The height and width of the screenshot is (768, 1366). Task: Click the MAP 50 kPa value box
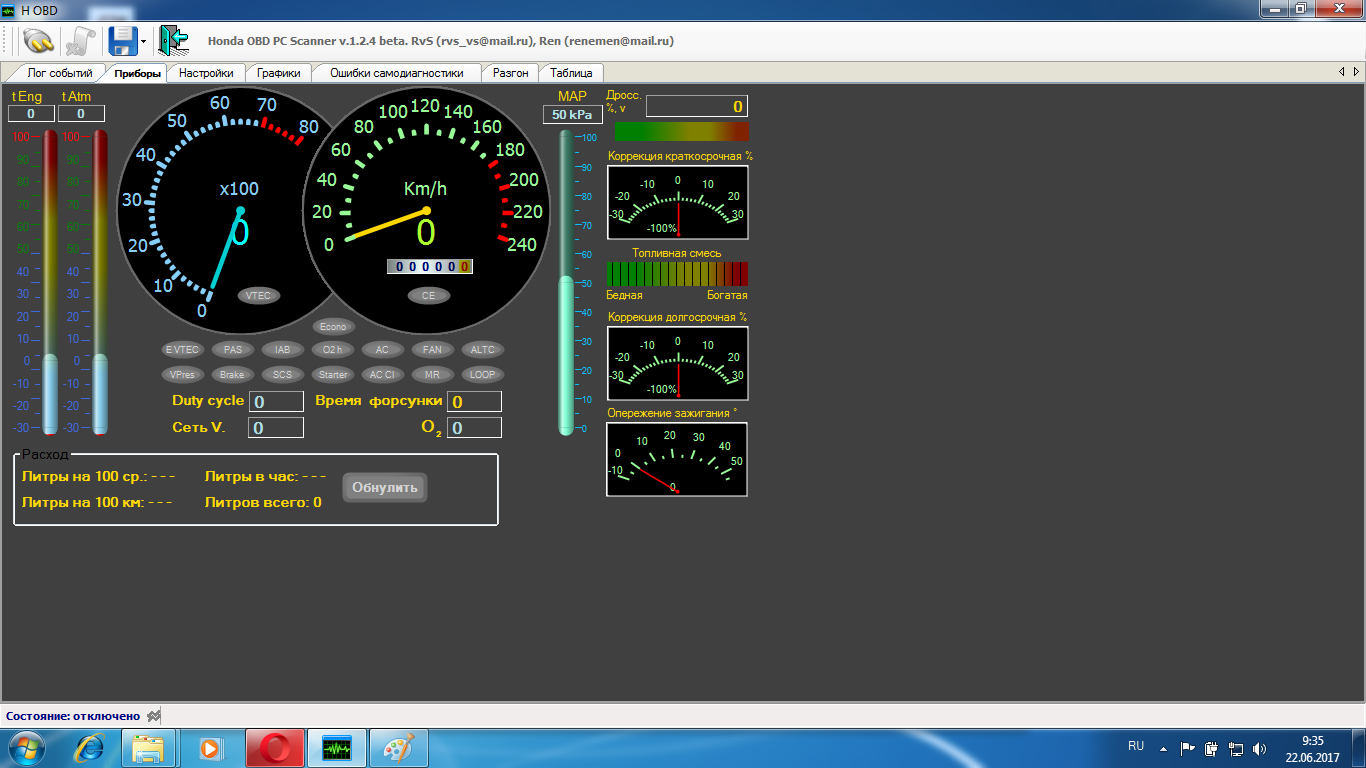coord(573,115)
